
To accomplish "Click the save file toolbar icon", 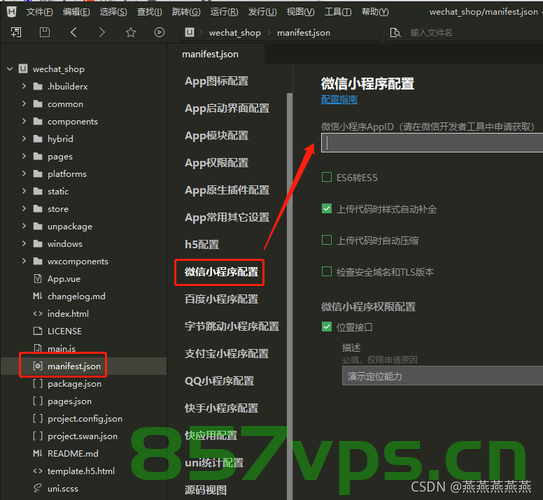I will point(45,33).
